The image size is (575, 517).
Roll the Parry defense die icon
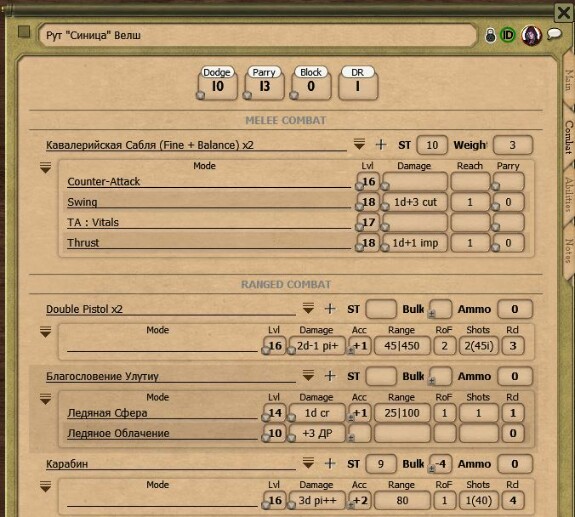tap(247, 96)
